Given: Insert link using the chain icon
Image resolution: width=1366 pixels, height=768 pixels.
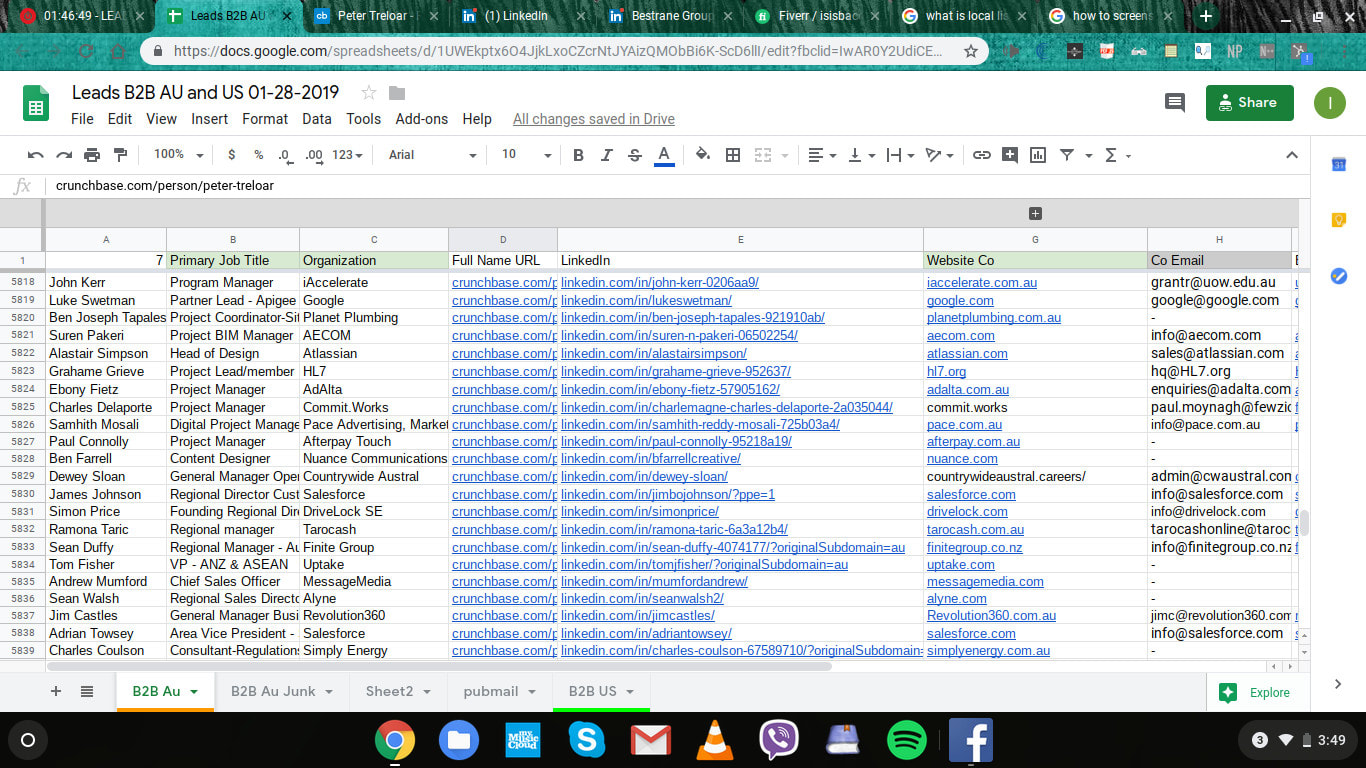Looking at the screenshot, I should tap(982, 155).
